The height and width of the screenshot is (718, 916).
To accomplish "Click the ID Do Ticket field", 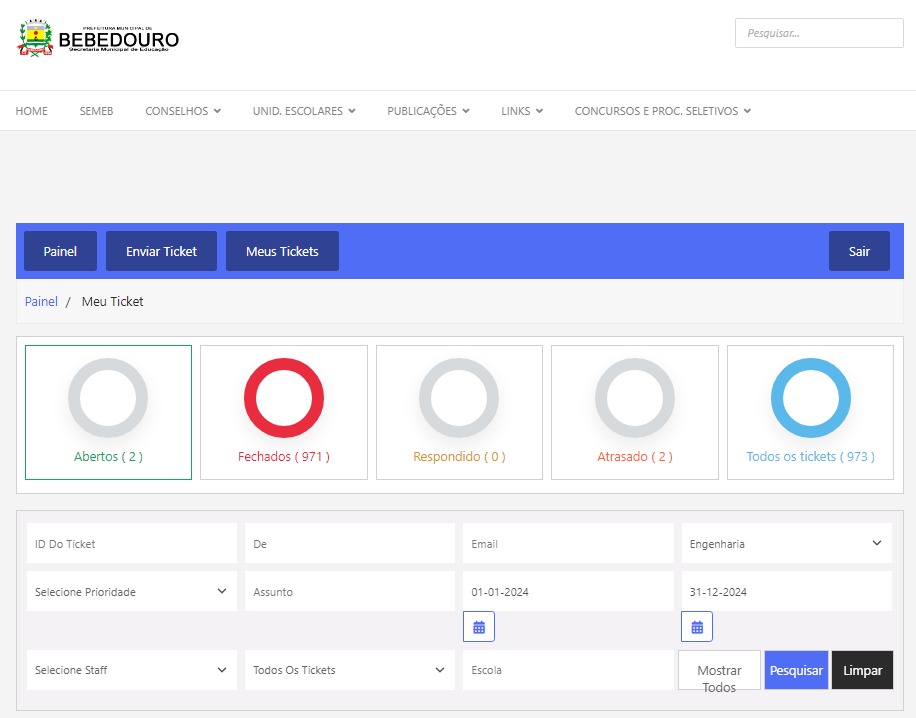I will click(x=131, y=544).
